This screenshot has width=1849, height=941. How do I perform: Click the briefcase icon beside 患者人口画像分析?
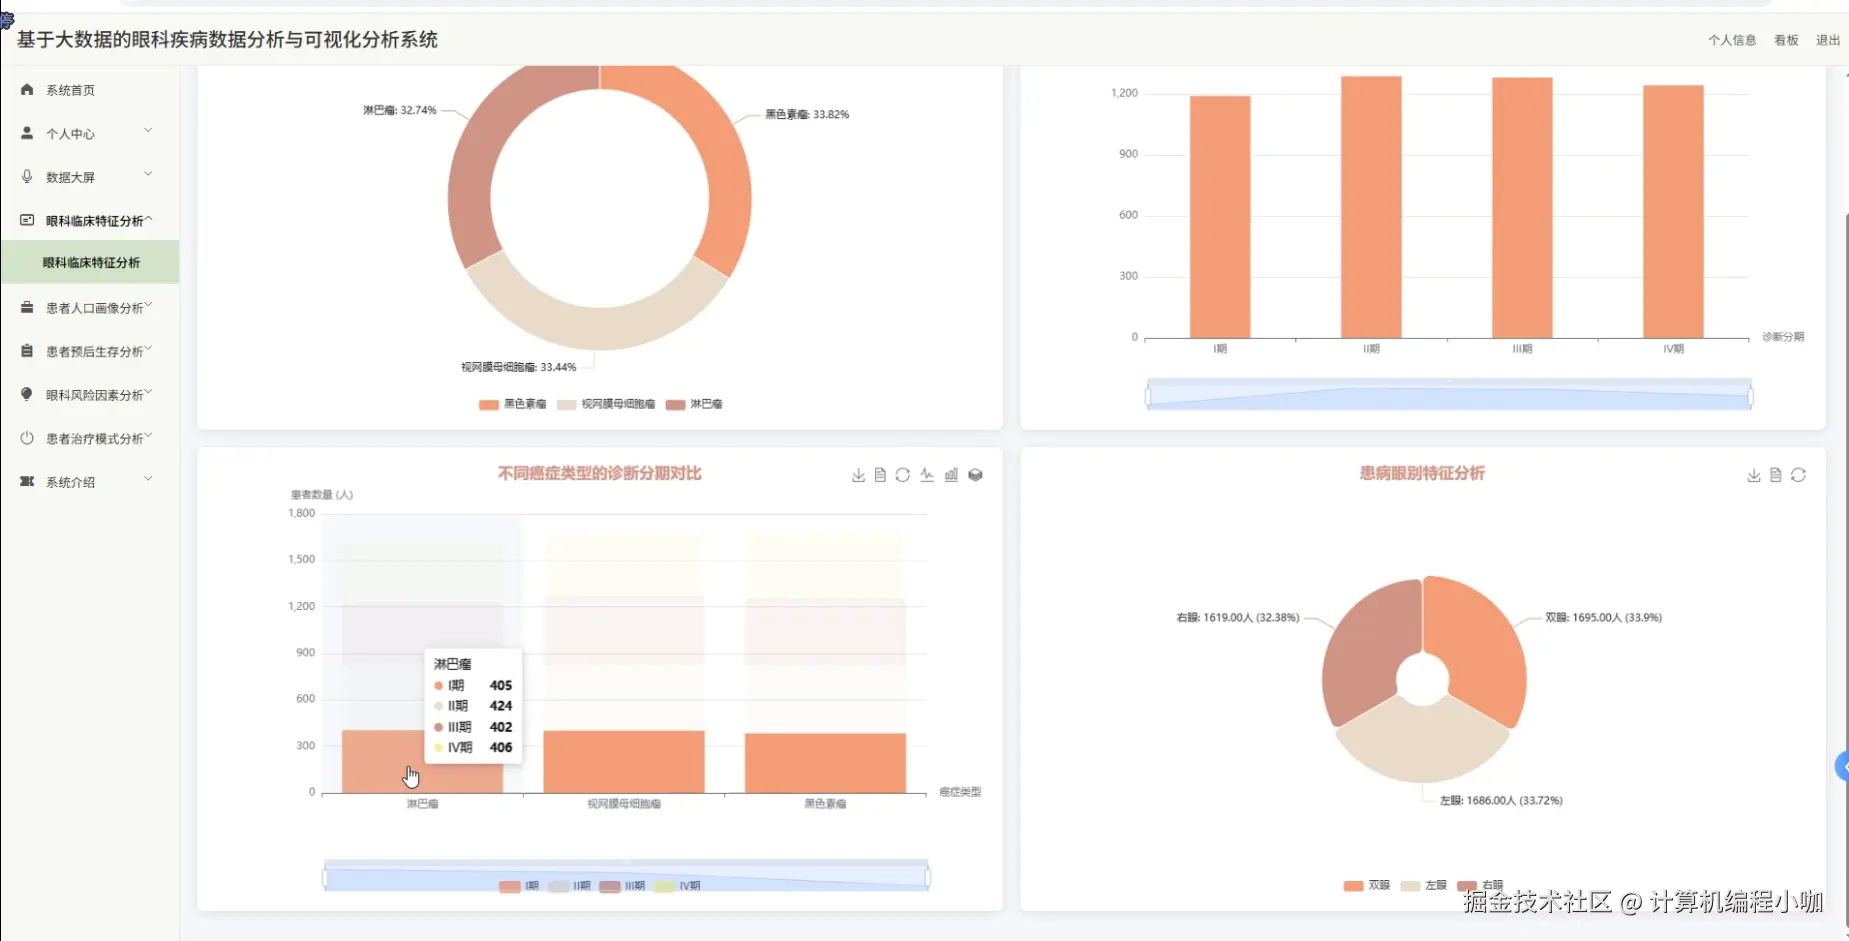pyautogui.click(x=27, y=307)
